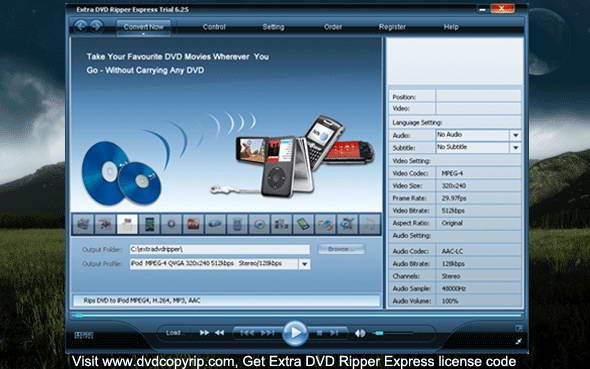Open the Control menu
Image resolution: width=590 pixels, height=369 pixels.
pyautogui.click(x=214, y=27)
